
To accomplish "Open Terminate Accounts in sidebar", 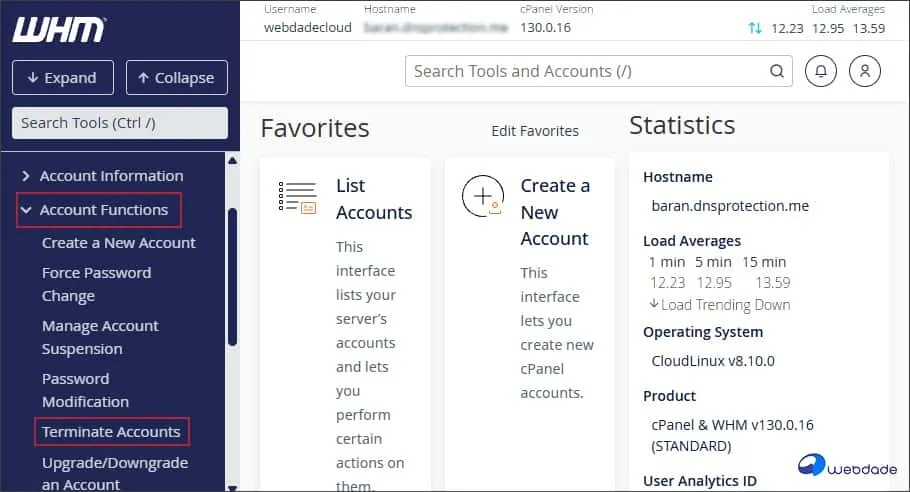I will (x=111, y=432).
